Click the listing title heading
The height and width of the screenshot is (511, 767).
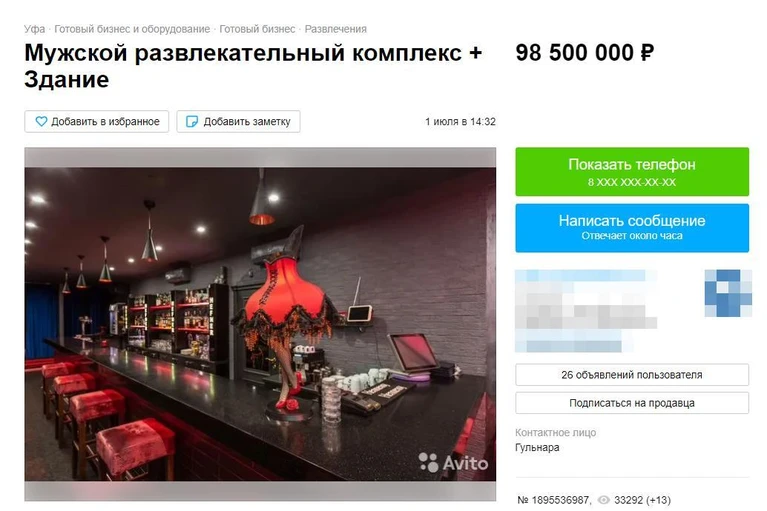coord(253,66)
